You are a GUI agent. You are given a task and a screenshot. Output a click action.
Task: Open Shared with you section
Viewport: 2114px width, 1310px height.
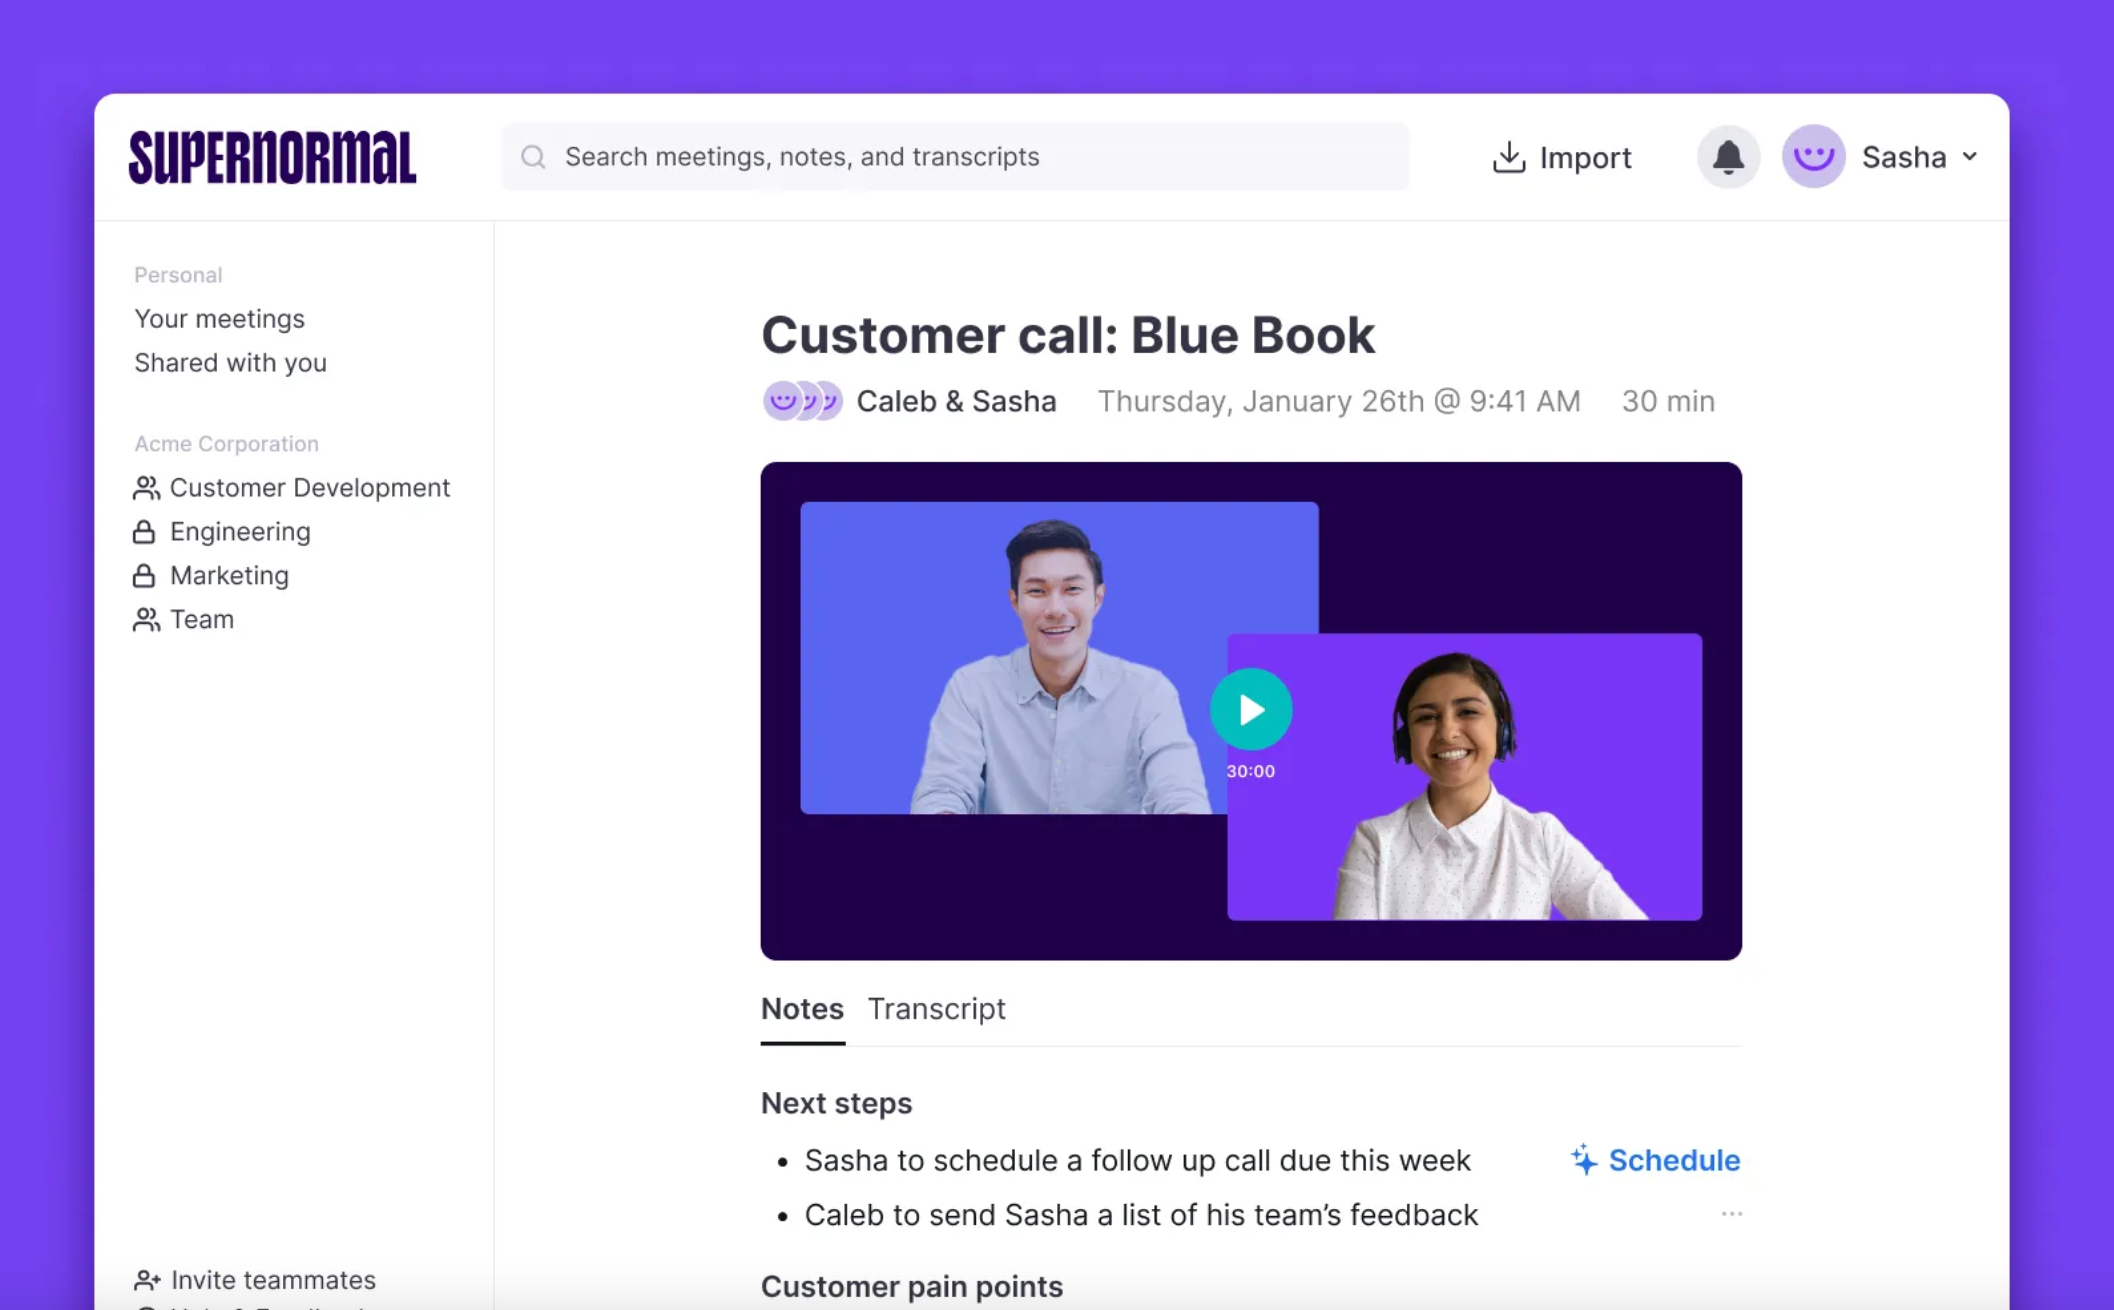[230, 363]
